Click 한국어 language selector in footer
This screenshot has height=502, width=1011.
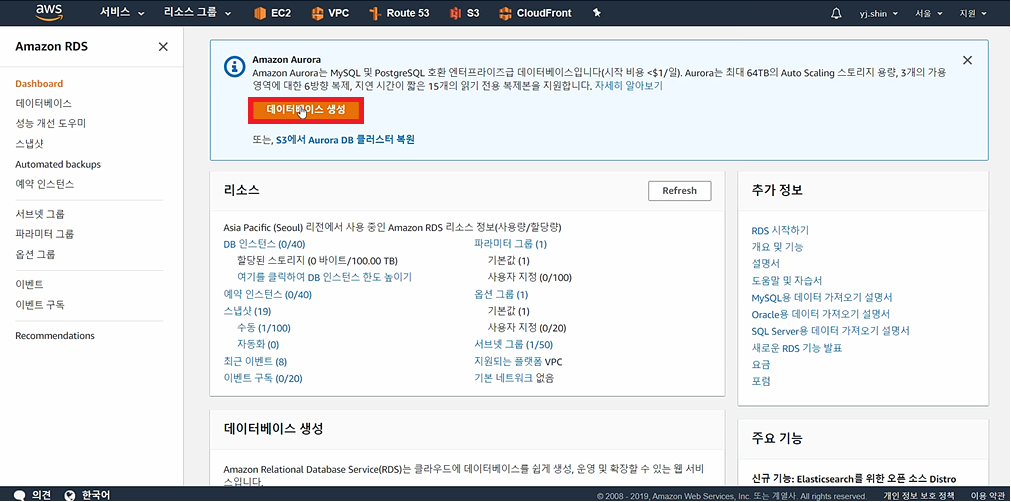[96, 496]
